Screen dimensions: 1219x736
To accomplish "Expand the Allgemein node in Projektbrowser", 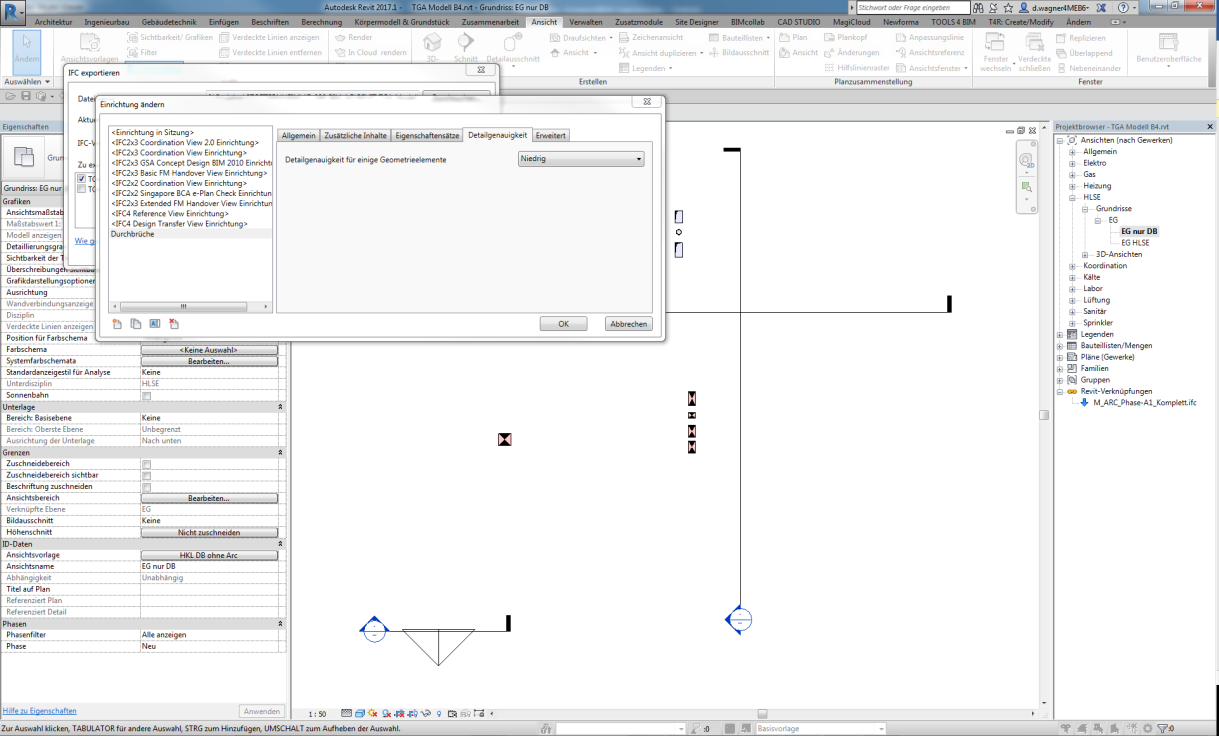I will pyautogui.click(x=1074, y=151).
